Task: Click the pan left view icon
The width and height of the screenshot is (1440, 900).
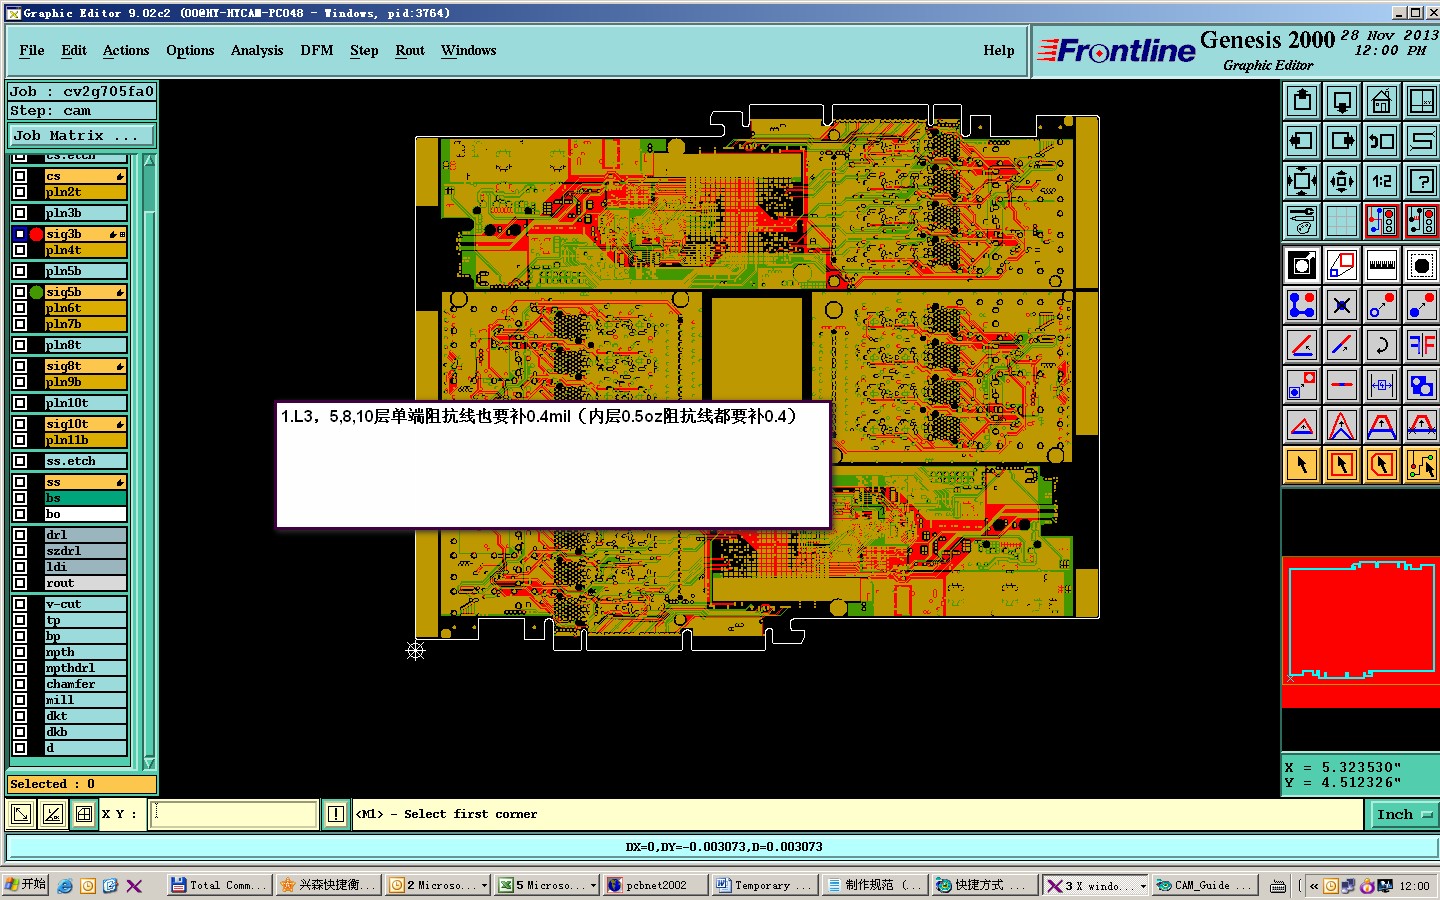Action: tap(1302, 141)
